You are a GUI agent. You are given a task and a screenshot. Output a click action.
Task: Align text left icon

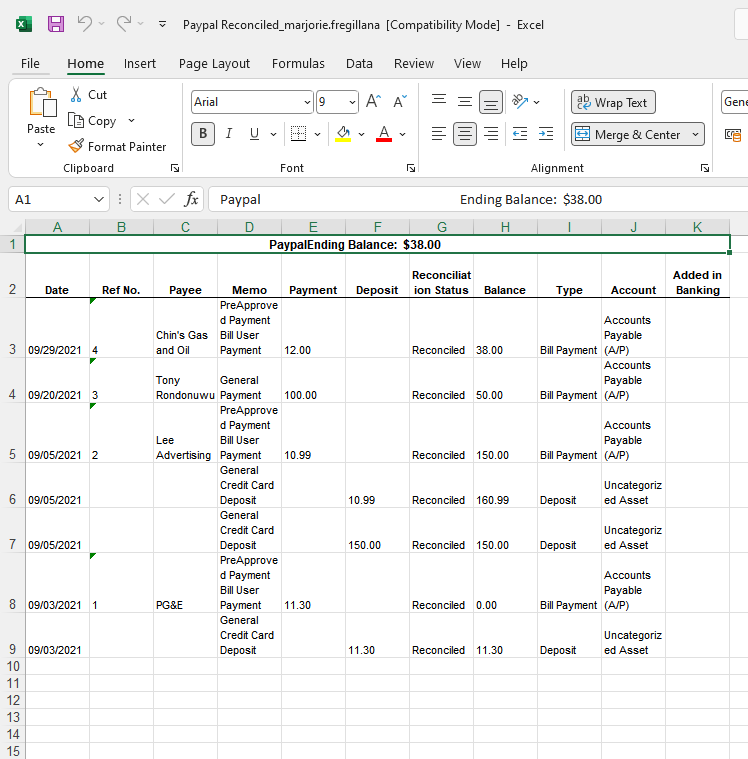[439, 134]
